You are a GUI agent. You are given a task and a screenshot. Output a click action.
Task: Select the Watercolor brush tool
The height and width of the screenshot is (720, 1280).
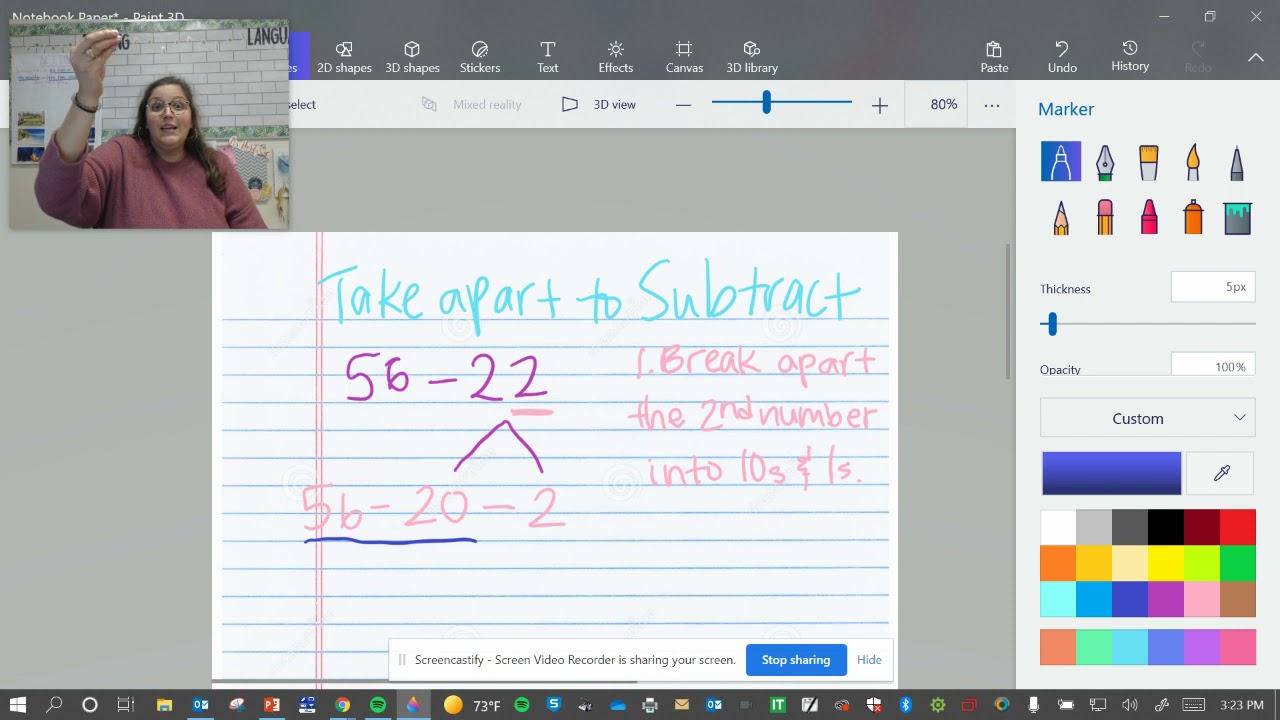(1192, 161)
